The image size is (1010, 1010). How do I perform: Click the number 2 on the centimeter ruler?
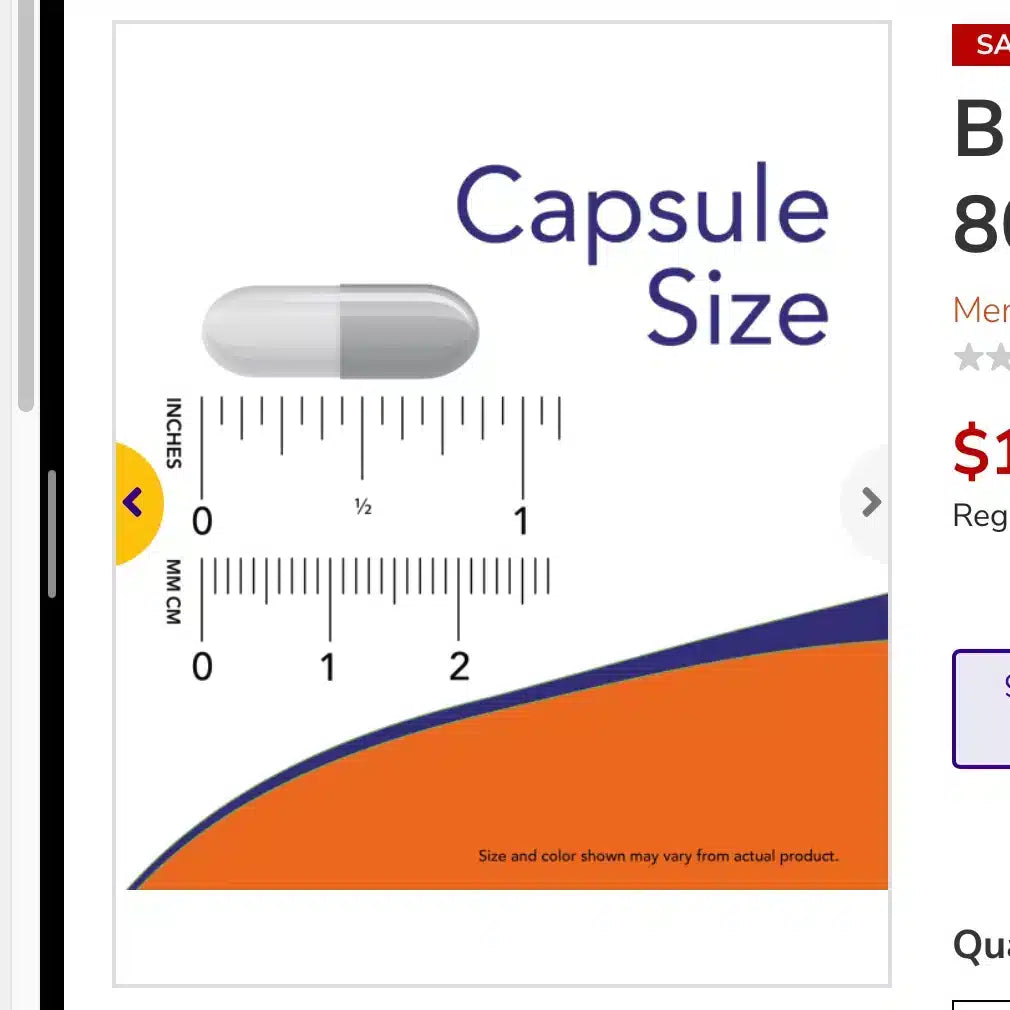pos(459,666)
